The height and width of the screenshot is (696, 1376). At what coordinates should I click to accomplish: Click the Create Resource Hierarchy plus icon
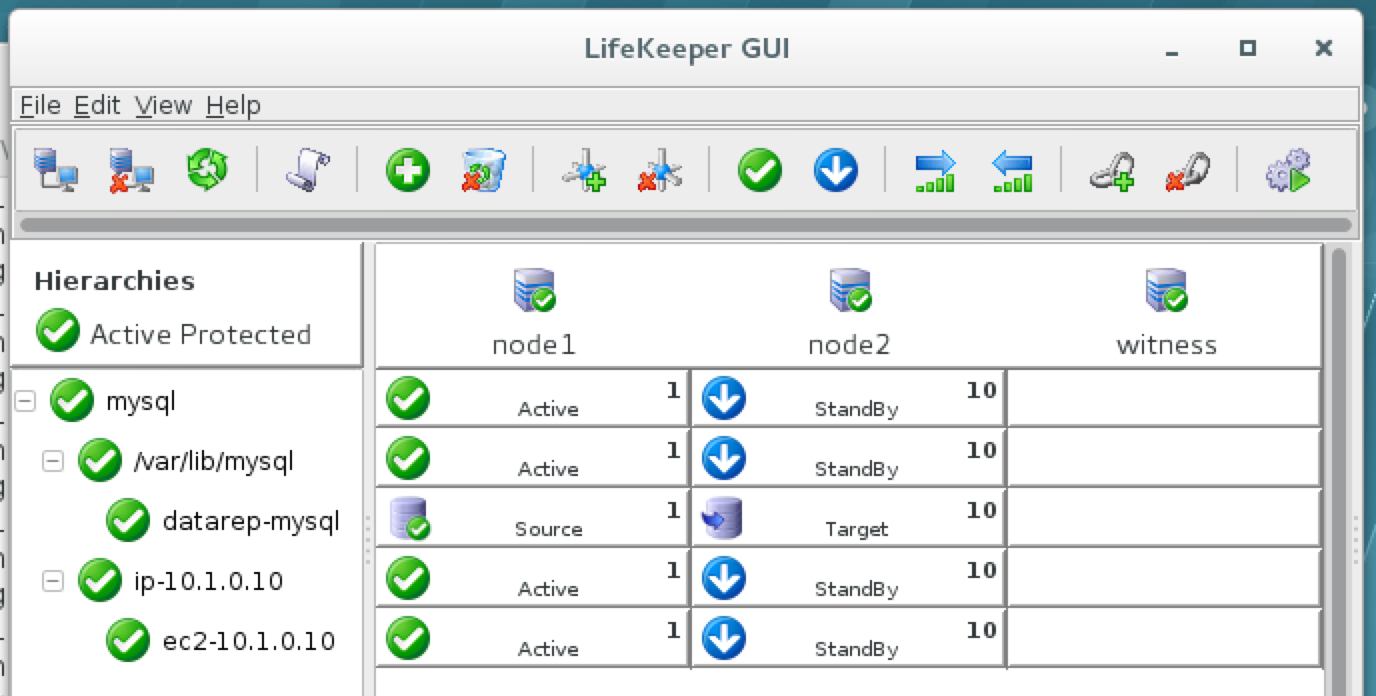pos(408,170)
